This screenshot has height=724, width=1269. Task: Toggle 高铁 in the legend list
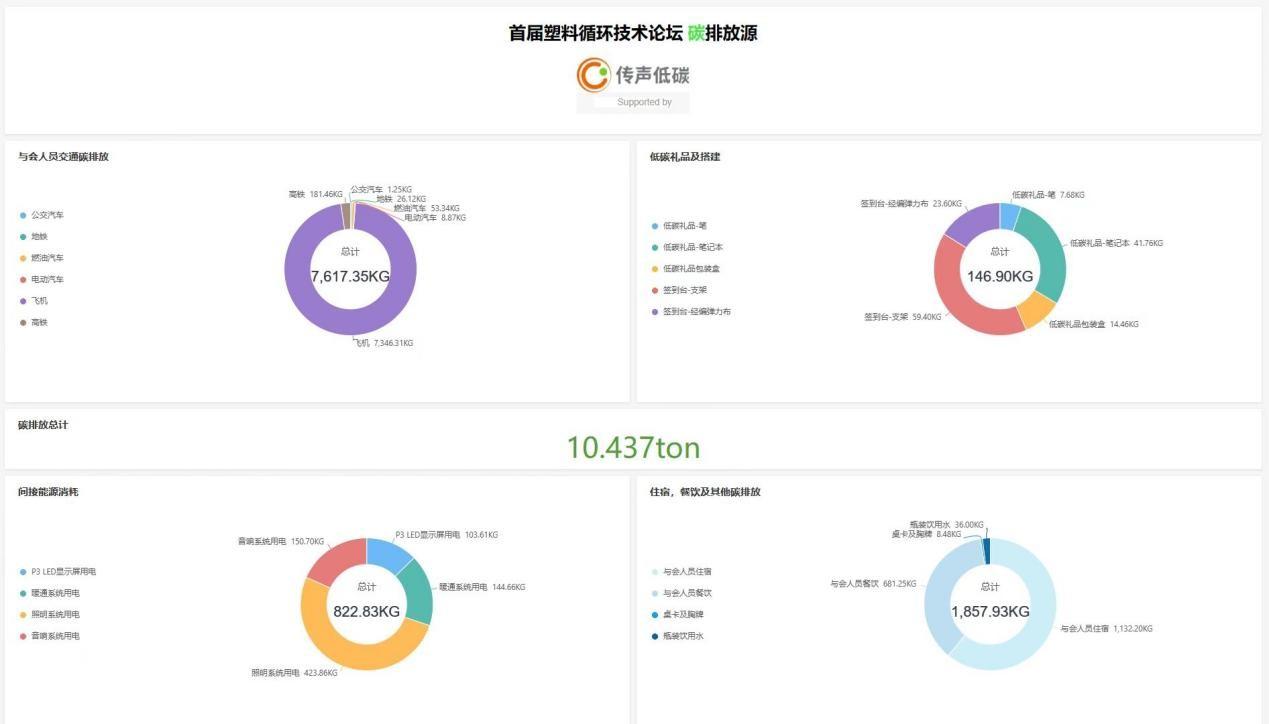point(34,323)
